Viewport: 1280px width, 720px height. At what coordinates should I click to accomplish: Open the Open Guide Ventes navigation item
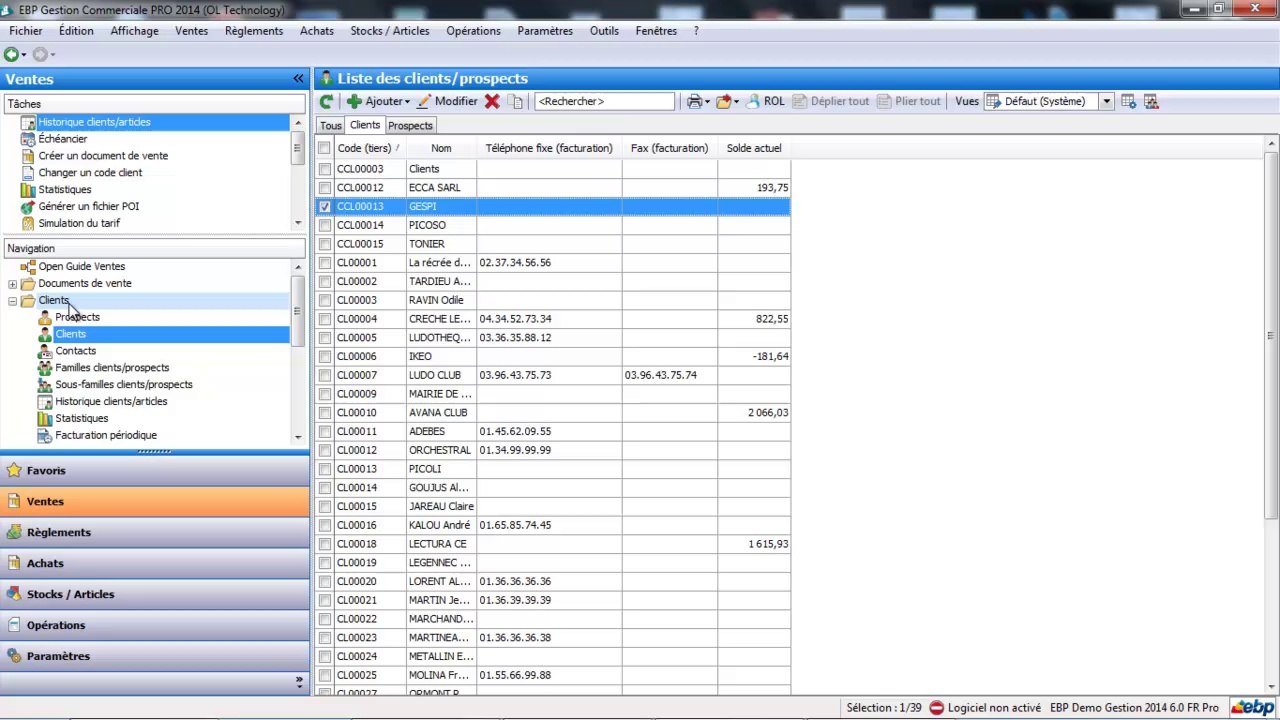tap(82, 267)
